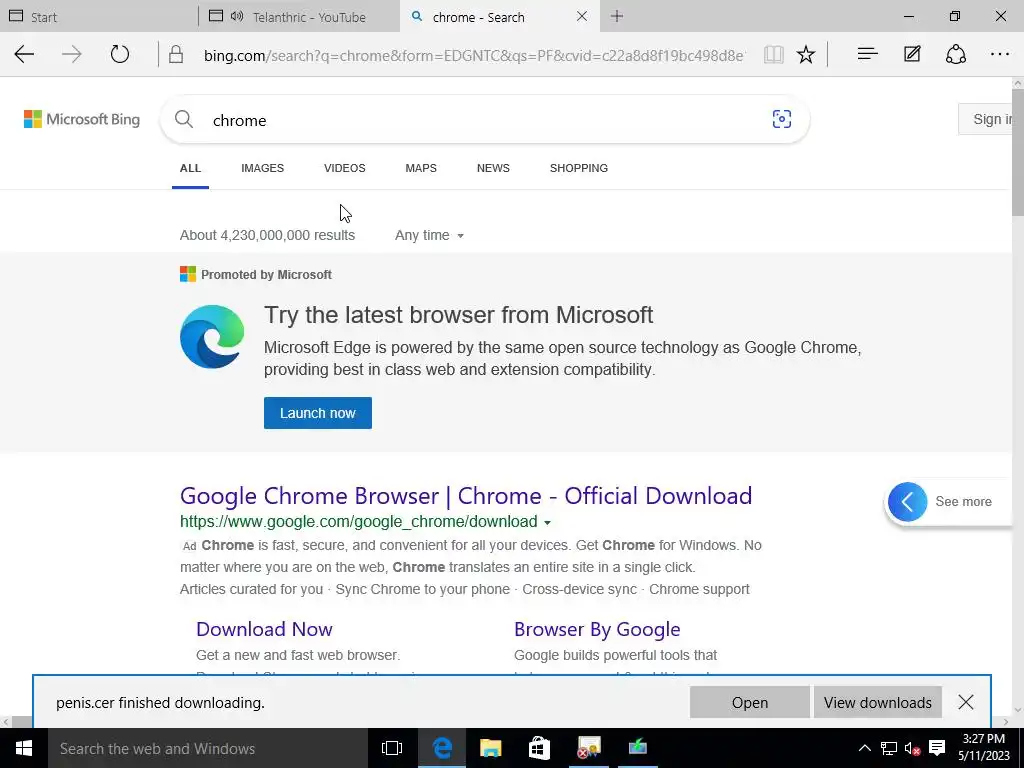This screenshot has height=768, width=1024.
Task: Click the clock showing 3:27 PM
Action: (x=984, y=739)
